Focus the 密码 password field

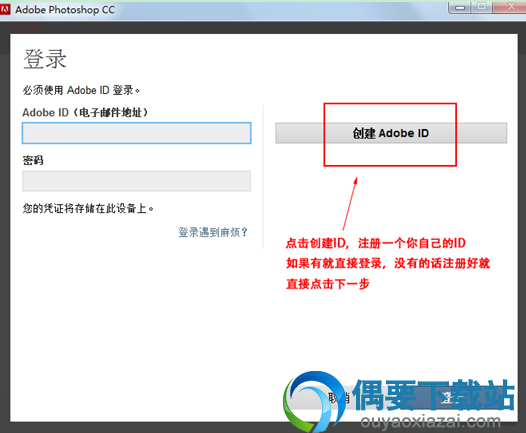coord(137,181)
